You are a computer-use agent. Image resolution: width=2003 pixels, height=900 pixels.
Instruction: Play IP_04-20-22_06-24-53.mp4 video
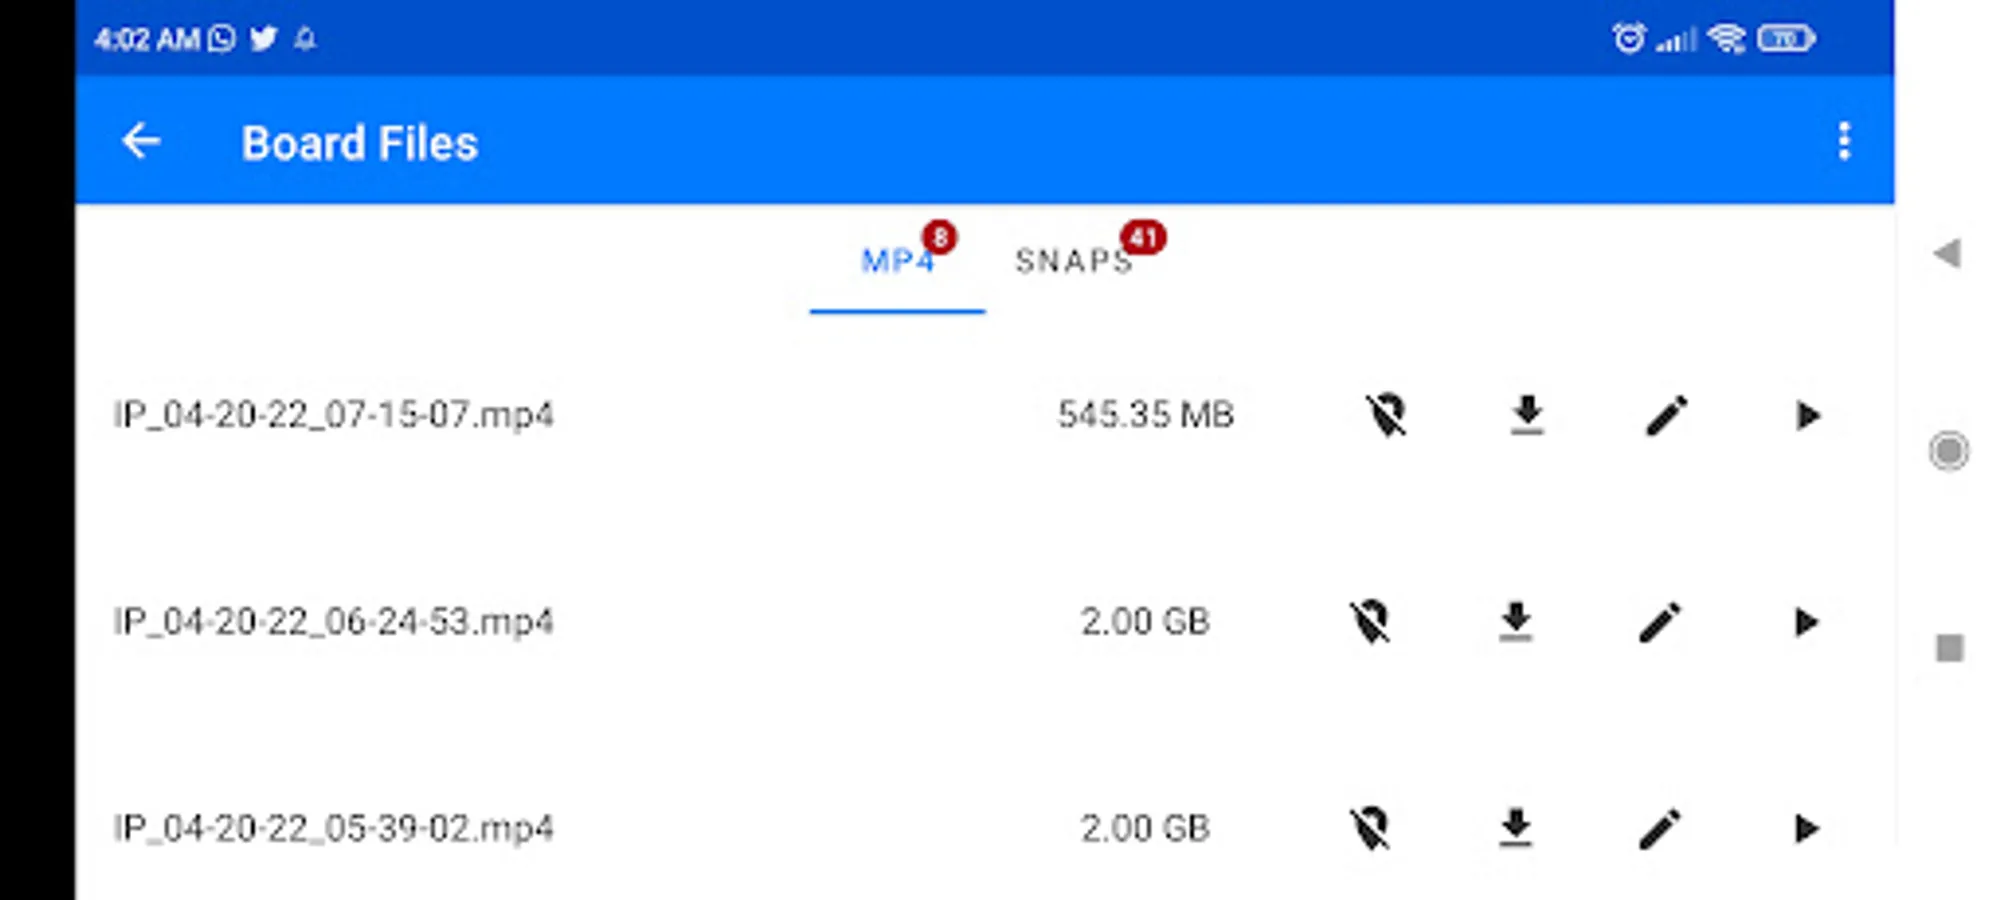point(1806,622)
